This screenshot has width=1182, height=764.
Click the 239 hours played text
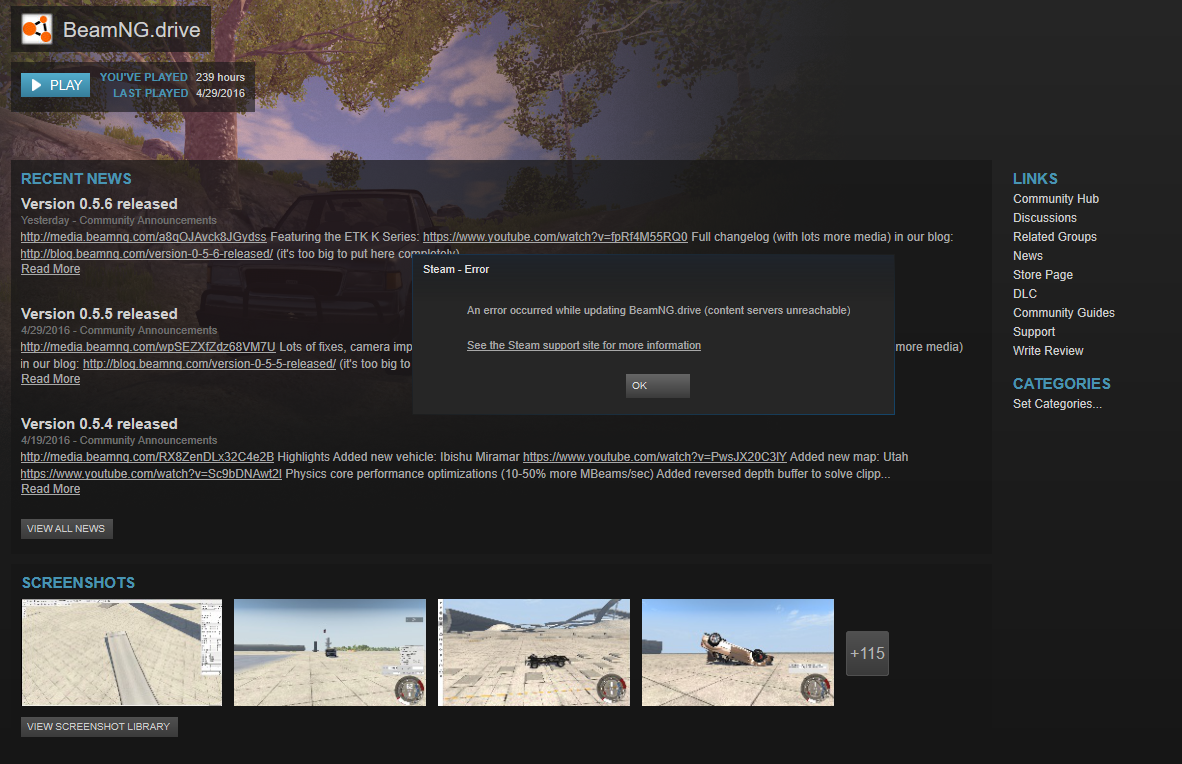click(220, 77)
